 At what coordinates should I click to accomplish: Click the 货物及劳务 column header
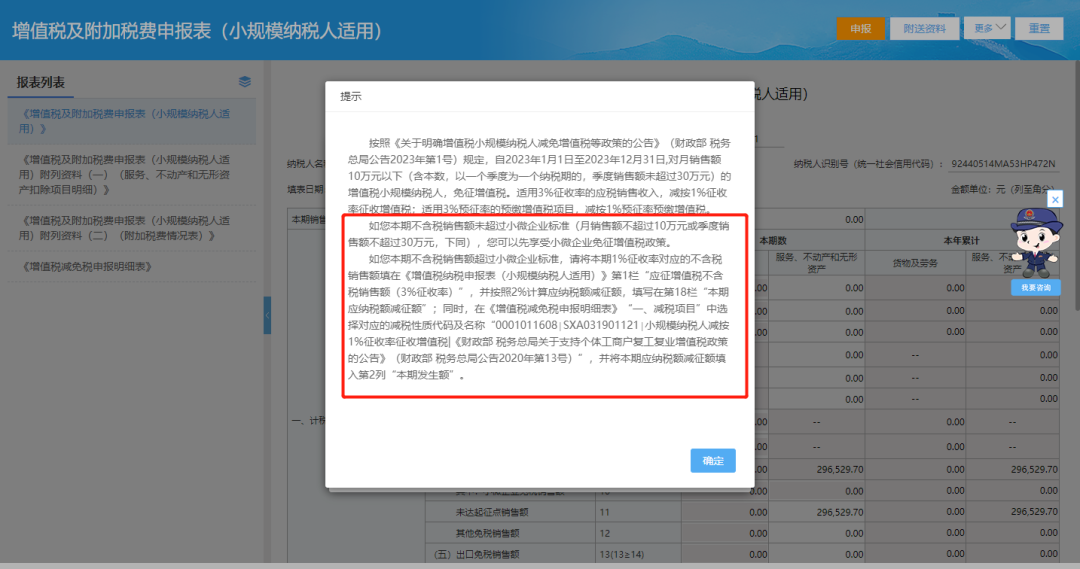click(915, 263)
